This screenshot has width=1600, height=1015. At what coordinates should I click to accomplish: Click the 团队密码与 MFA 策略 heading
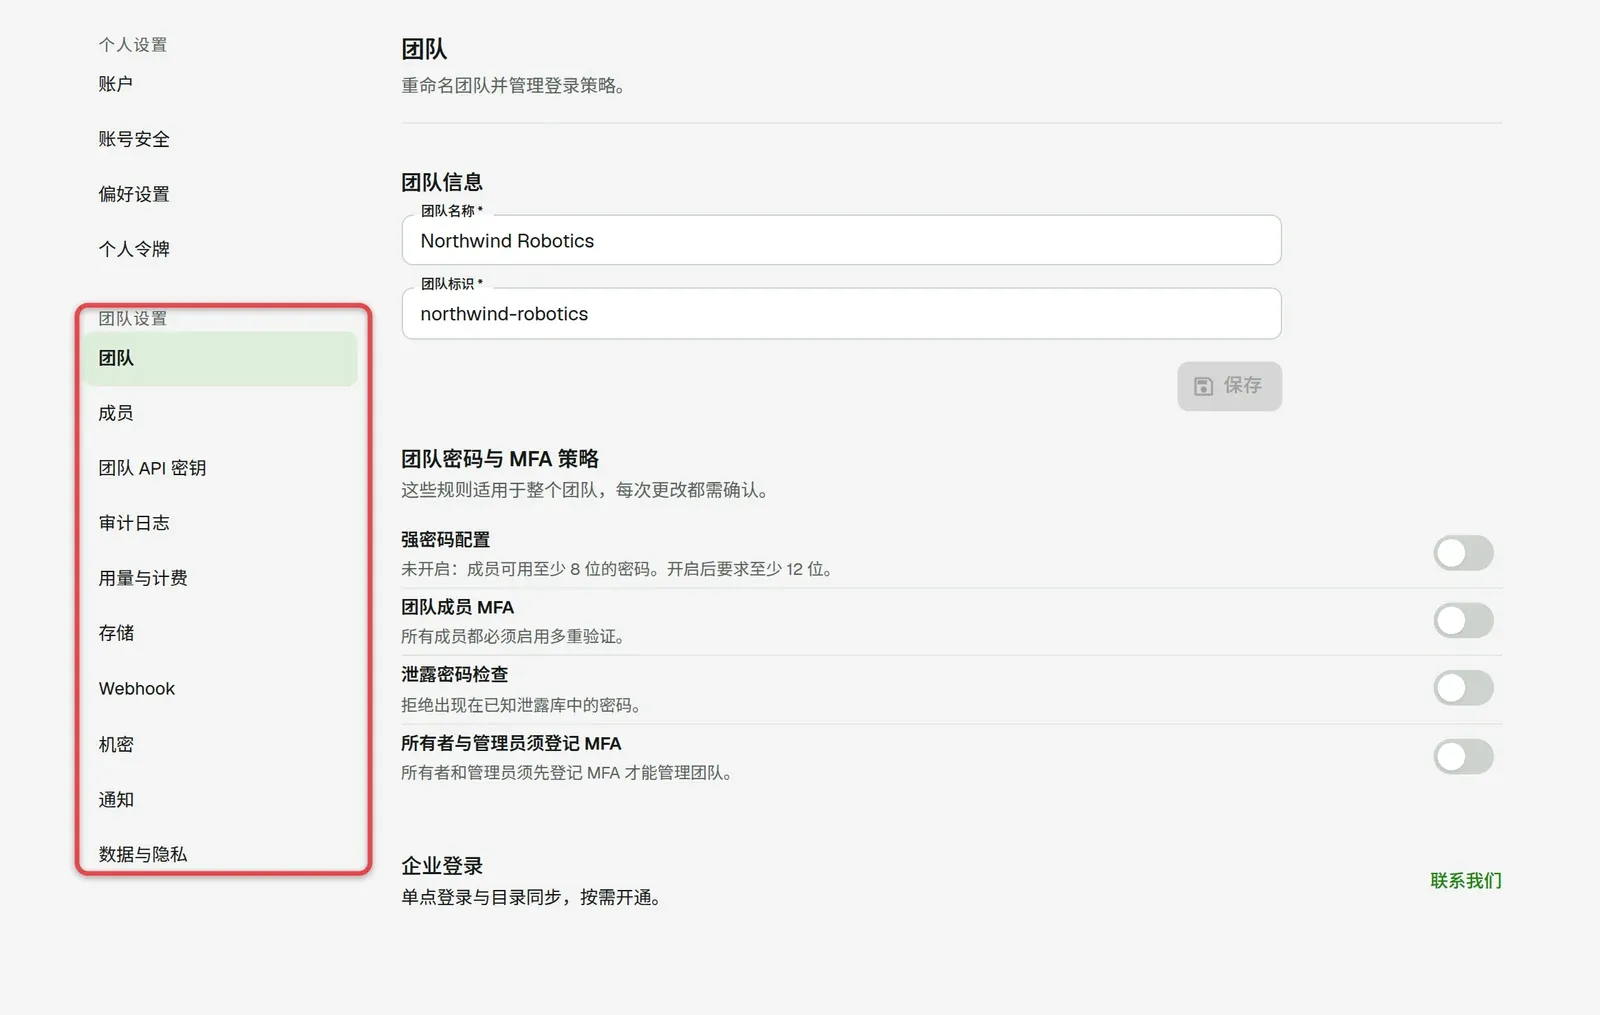coord(500,459)
